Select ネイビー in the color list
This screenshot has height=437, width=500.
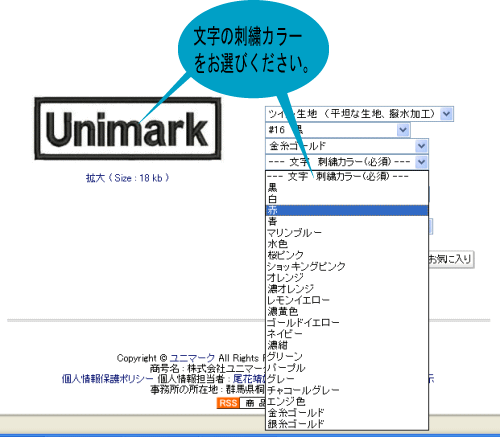coord(347,334)
